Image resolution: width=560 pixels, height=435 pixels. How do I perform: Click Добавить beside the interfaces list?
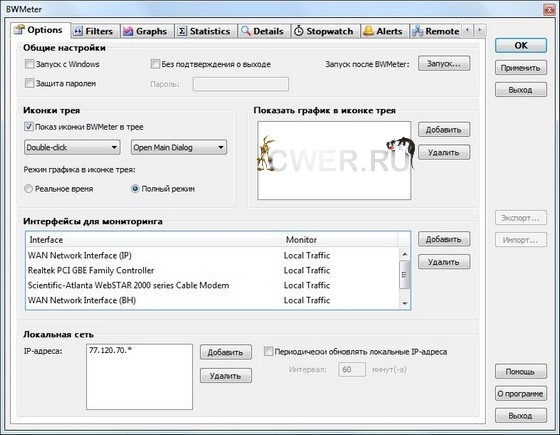444,239
